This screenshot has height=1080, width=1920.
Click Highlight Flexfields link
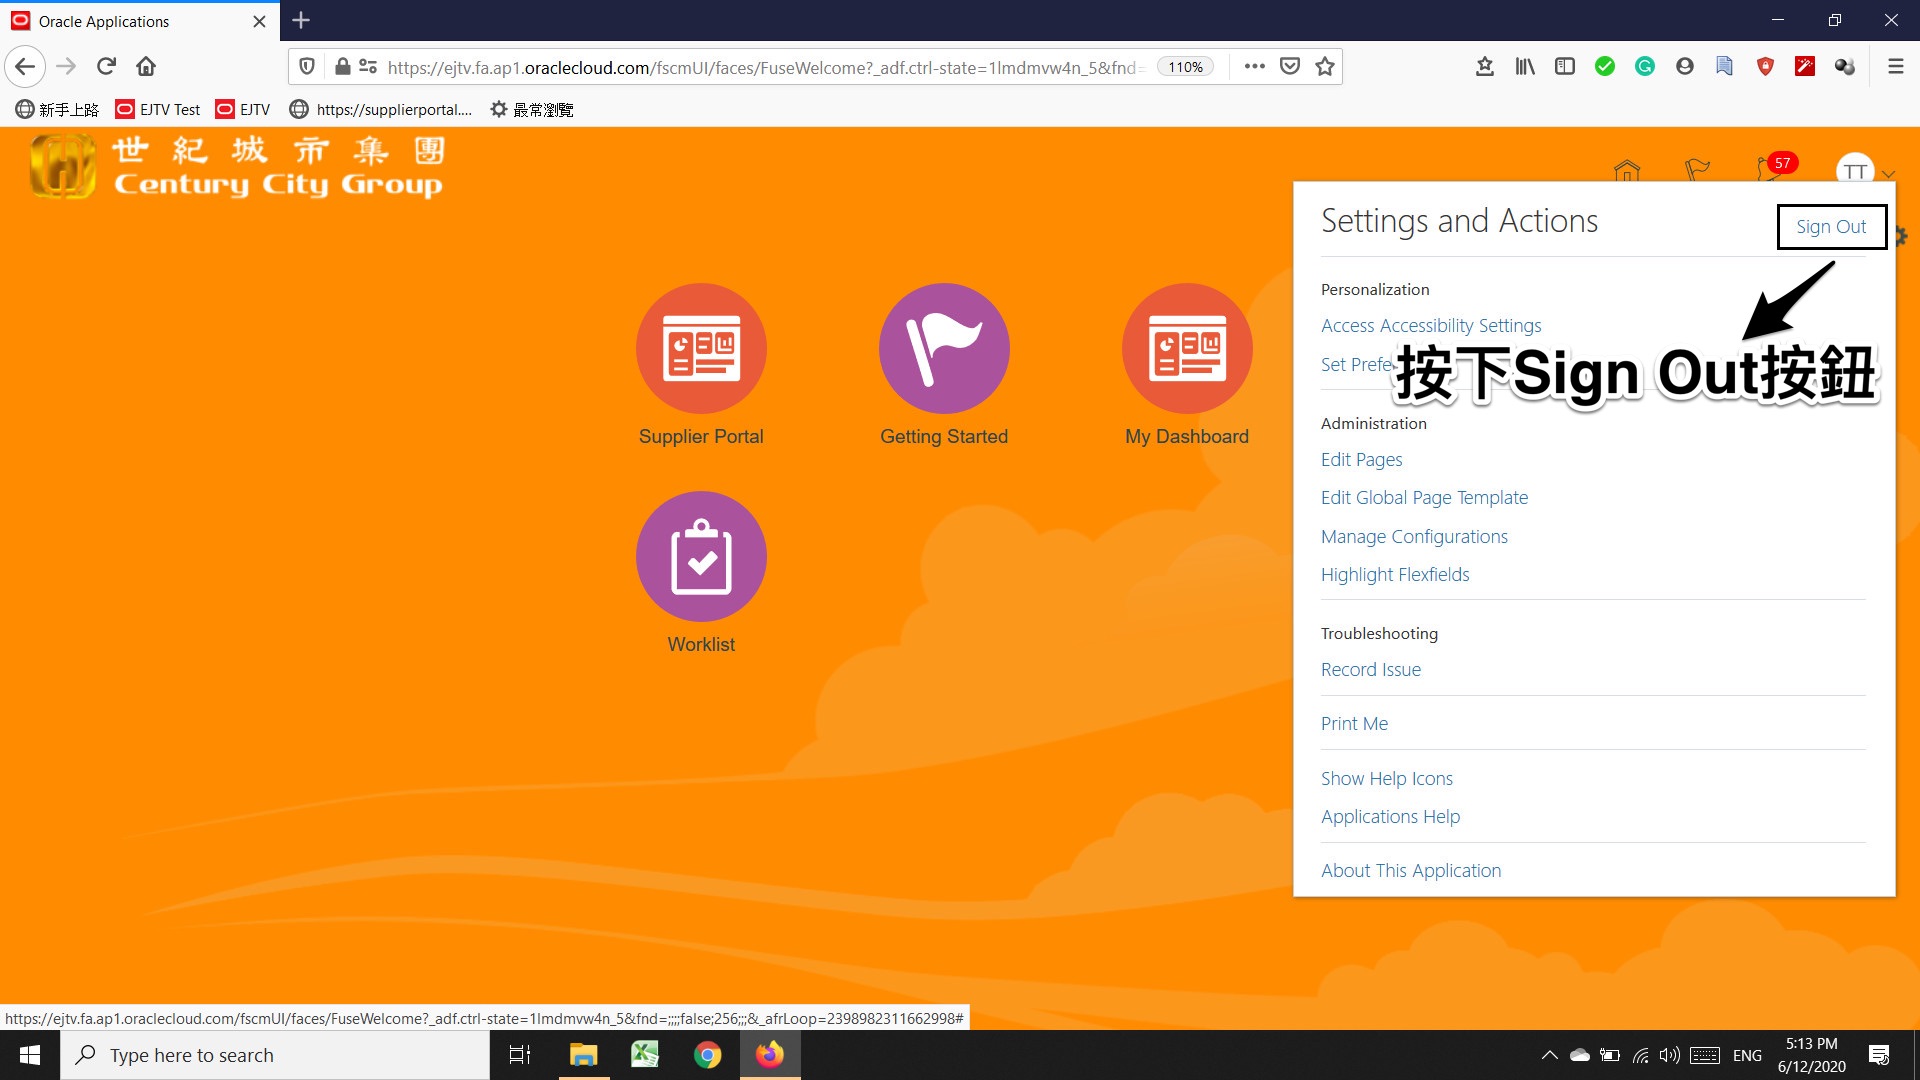pyautogui.click(x=1395, y=575)
